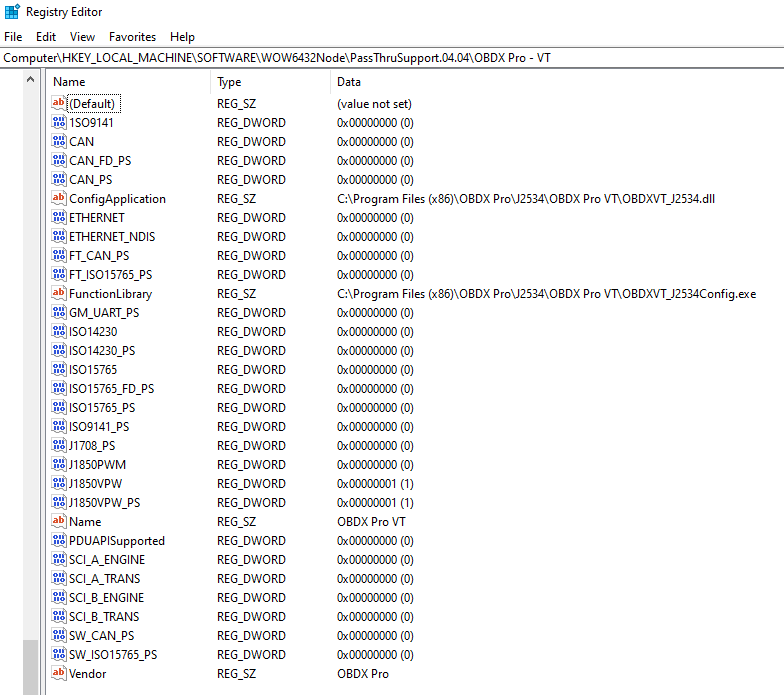
Task: Open the Edit menu
Action: (46, 37)
